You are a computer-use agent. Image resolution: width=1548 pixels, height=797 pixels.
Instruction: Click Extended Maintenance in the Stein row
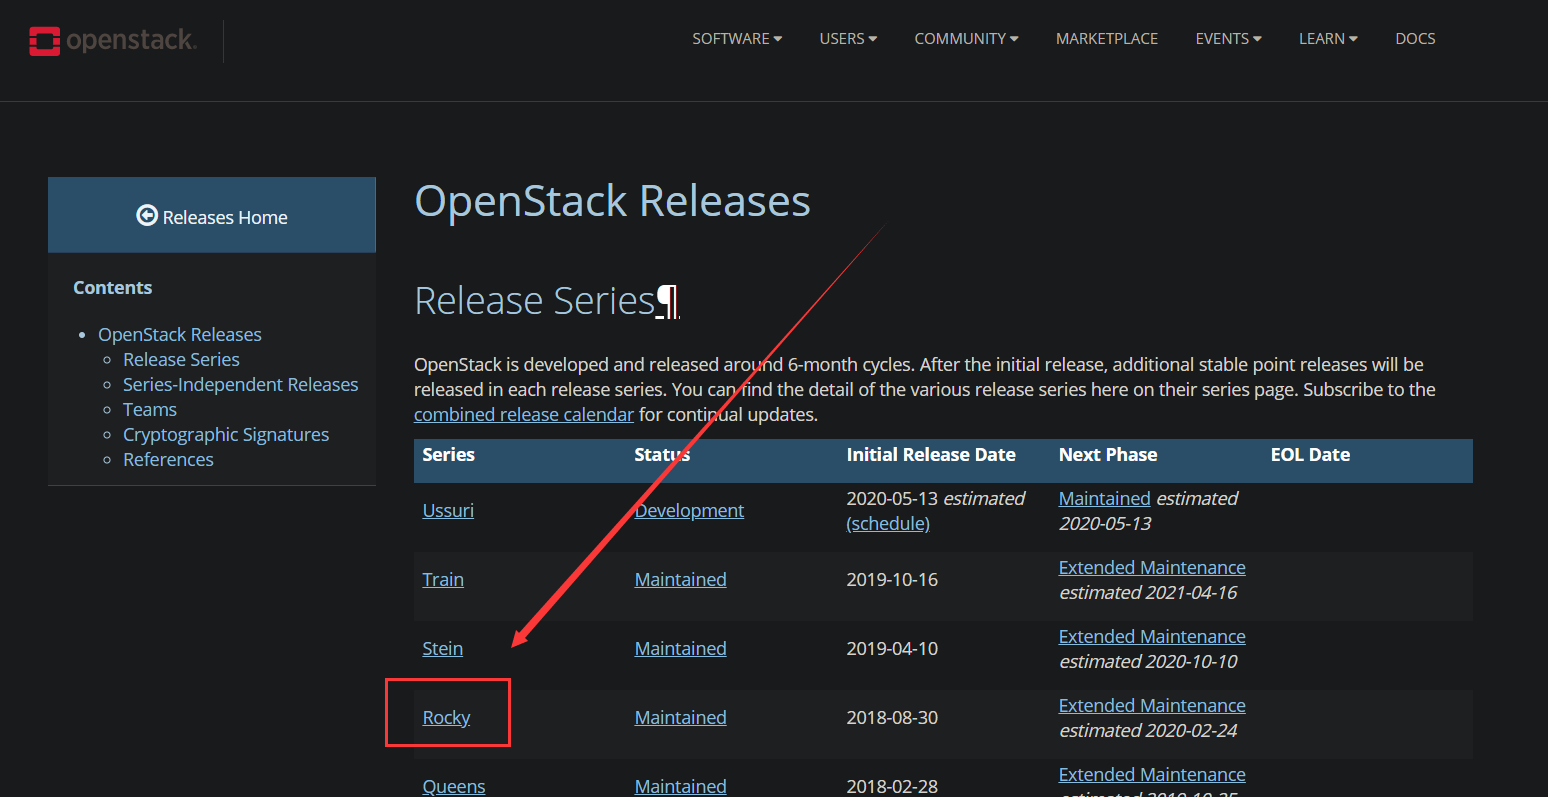[x=1152, y=636]
